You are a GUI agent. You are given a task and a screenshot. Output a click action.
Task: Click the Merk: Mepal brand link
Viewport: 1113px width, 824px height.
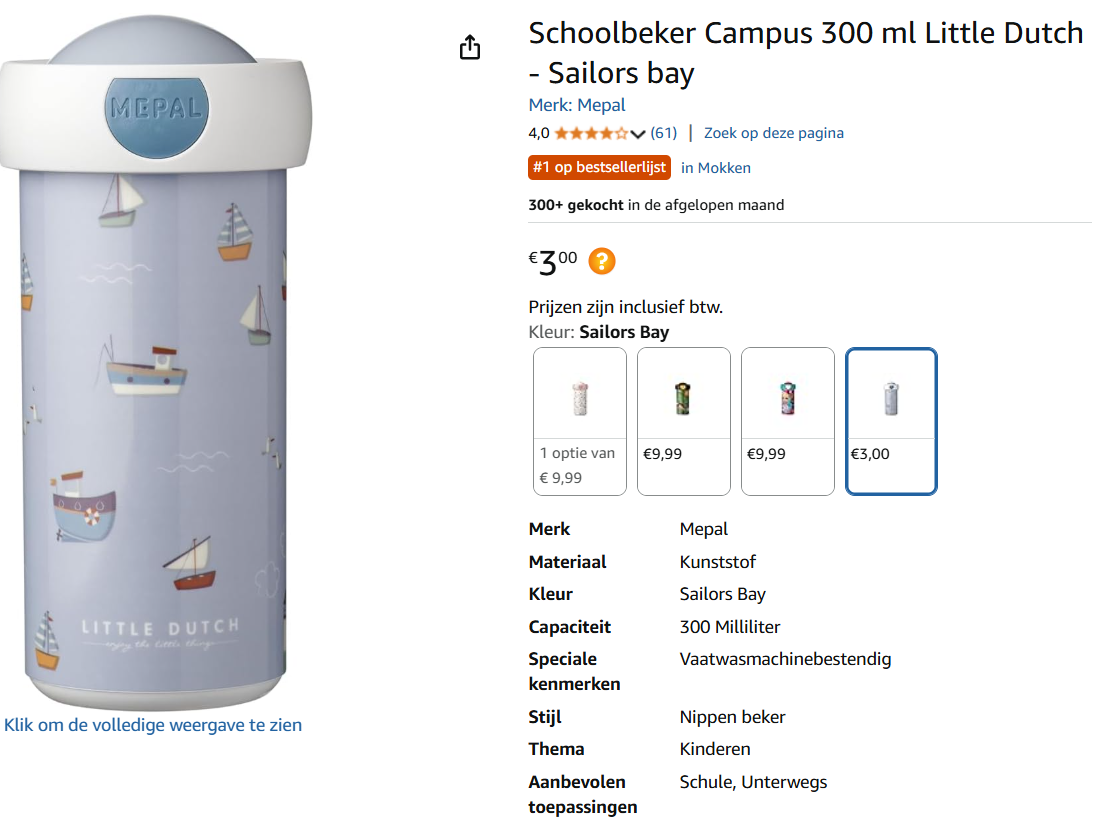576,104
